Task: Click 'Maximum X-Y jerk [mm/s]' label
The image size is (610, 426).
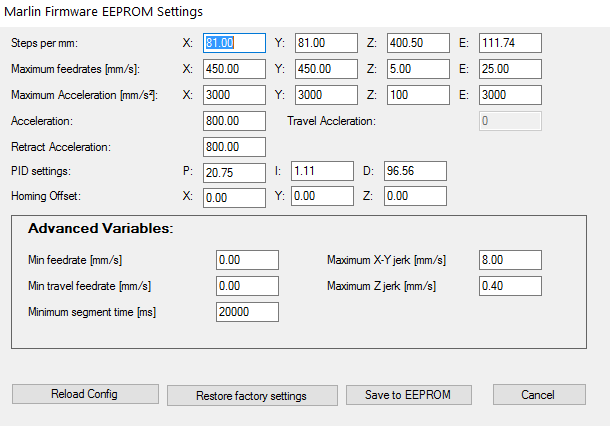Action: [386, 260]
